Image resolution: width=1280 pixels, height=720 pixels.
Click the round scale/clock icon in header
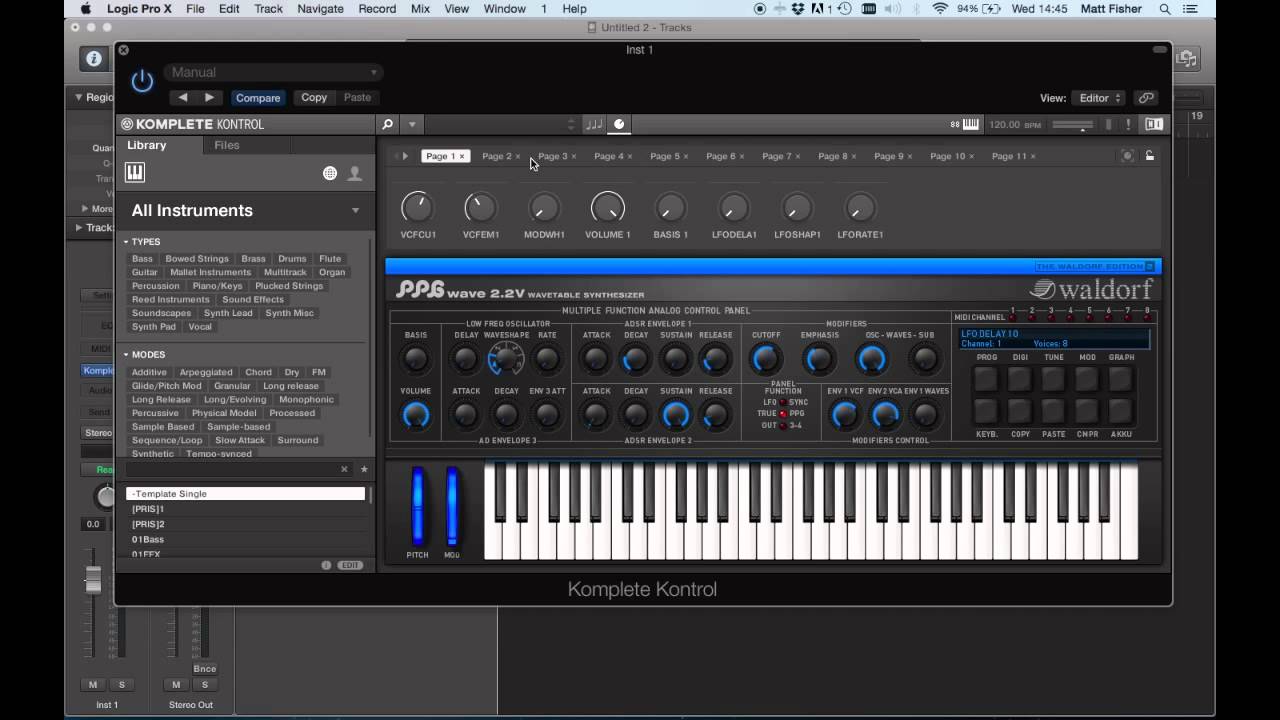point(619,124)
